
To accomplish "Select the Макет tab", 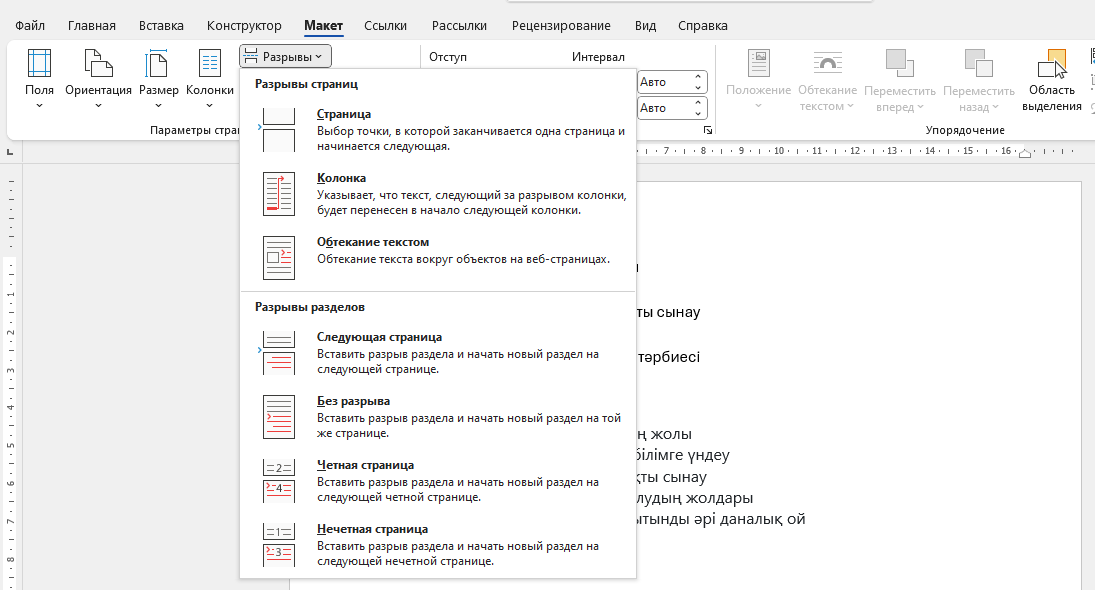I will (323, 26).
